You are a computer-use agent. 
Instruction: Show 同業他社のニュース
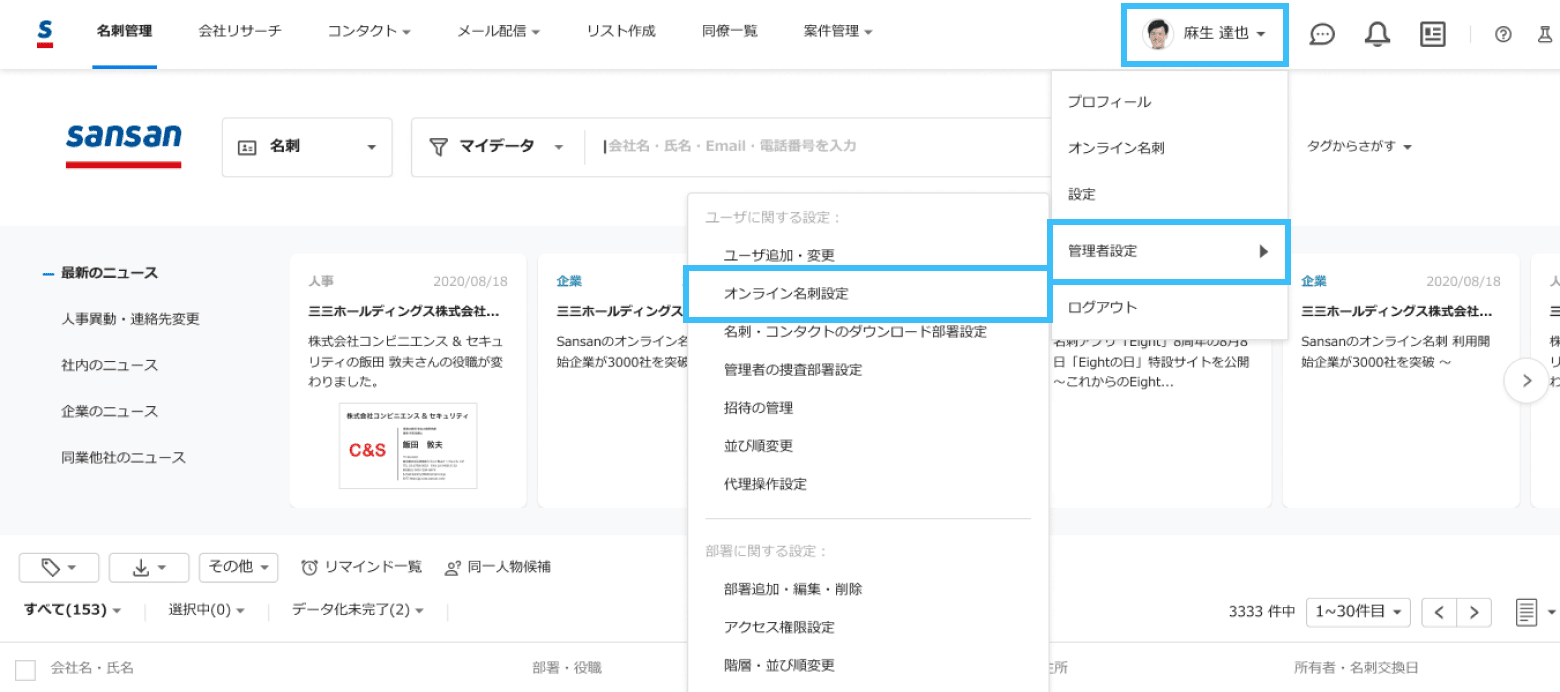(x=123, y=457)
